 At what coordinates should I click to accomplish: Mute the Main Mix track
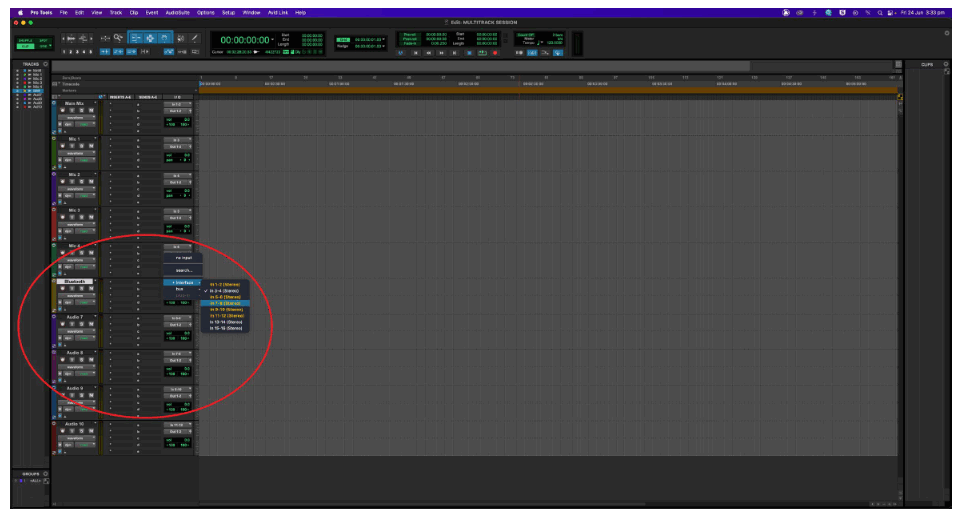click(91, 111)
